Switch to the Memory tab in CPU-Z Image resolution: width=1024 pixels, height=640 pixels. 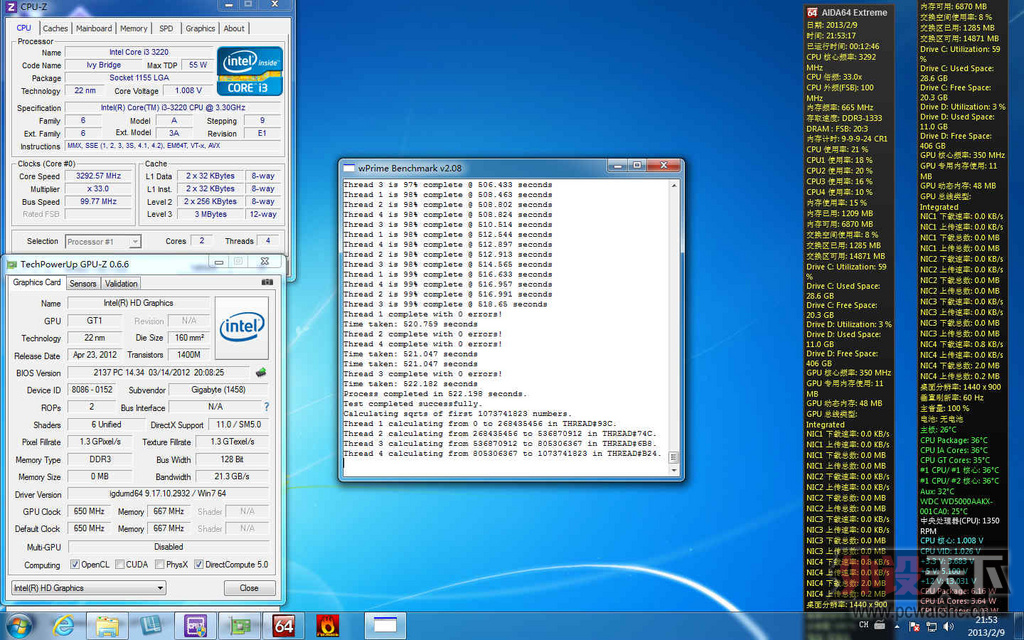point(134,29)
